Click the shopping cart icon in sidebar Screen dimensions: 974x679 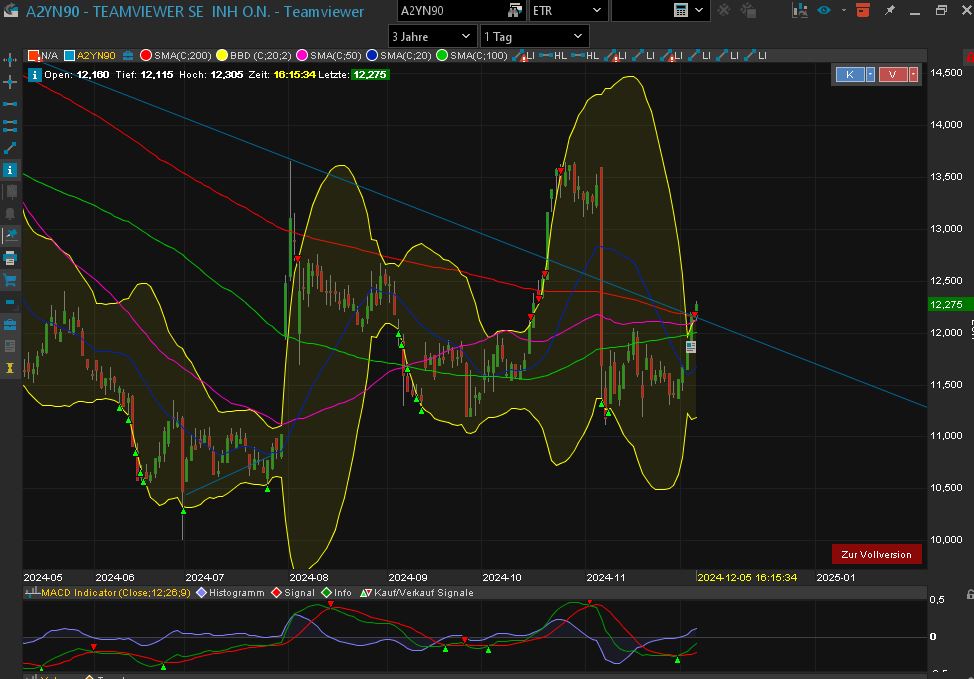(x=10, y=281)
